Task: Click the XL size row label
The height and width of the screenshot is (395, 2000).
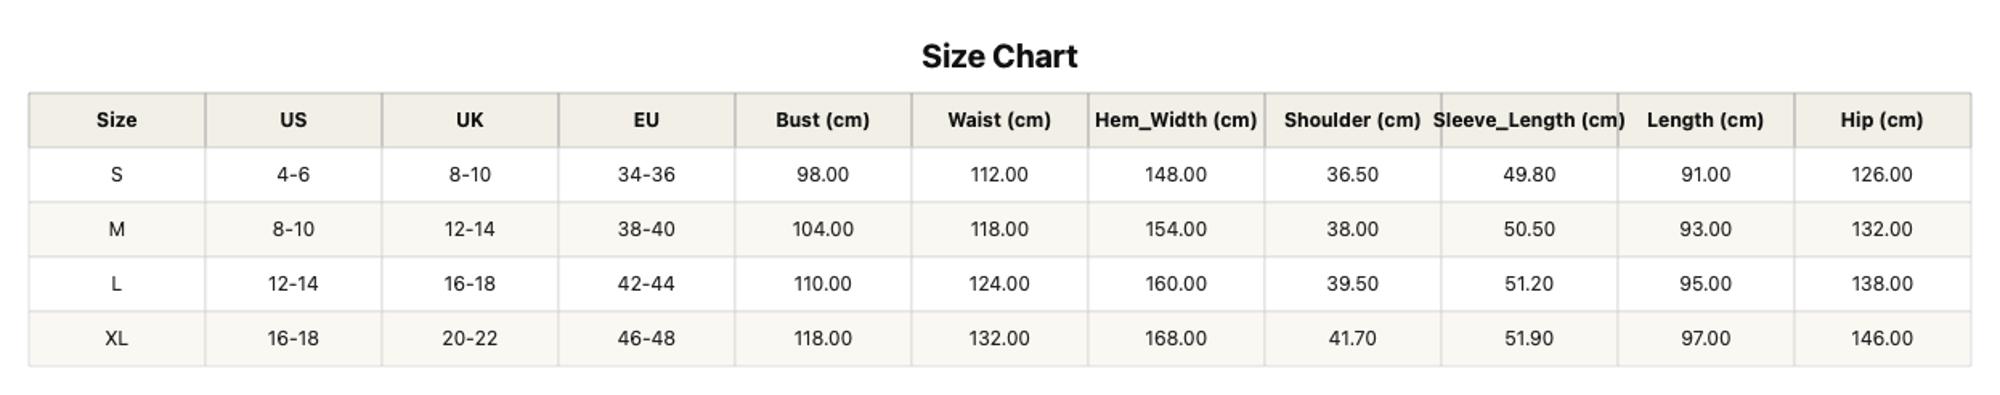Action: (117, 339)
